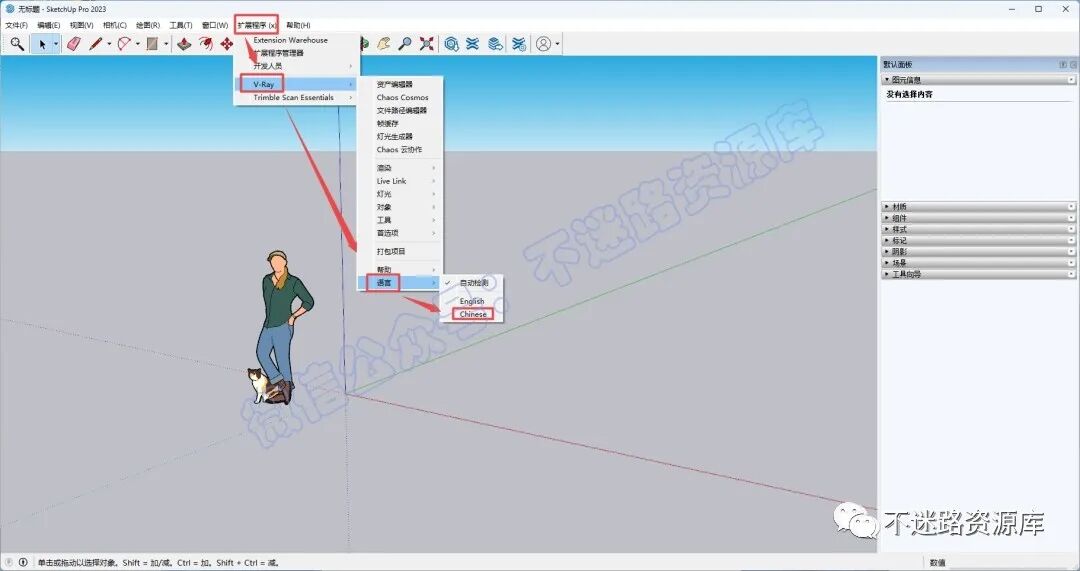Viewport: 1080px width, 571px height.
Task: Select the Rectangle shape tool
Action: point(152,44)
